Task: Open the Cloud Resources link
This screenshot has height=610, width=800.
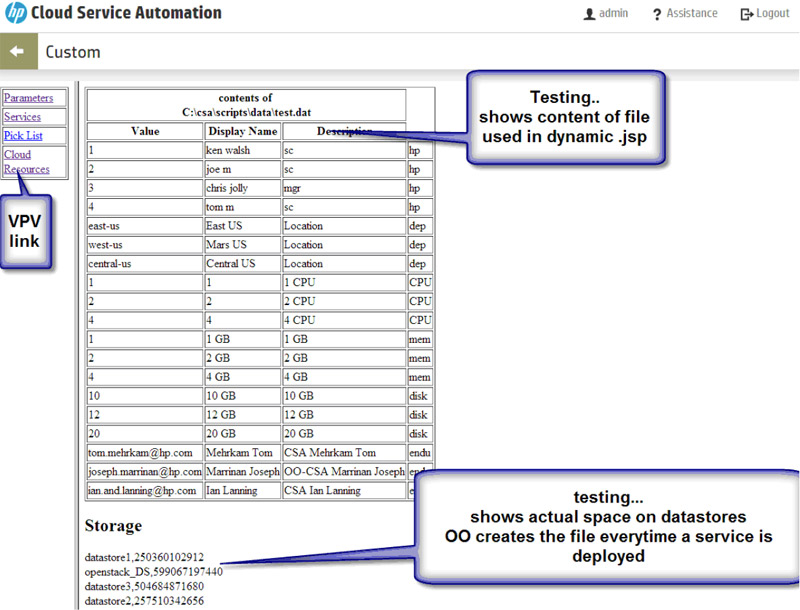Action: [27, 162]
